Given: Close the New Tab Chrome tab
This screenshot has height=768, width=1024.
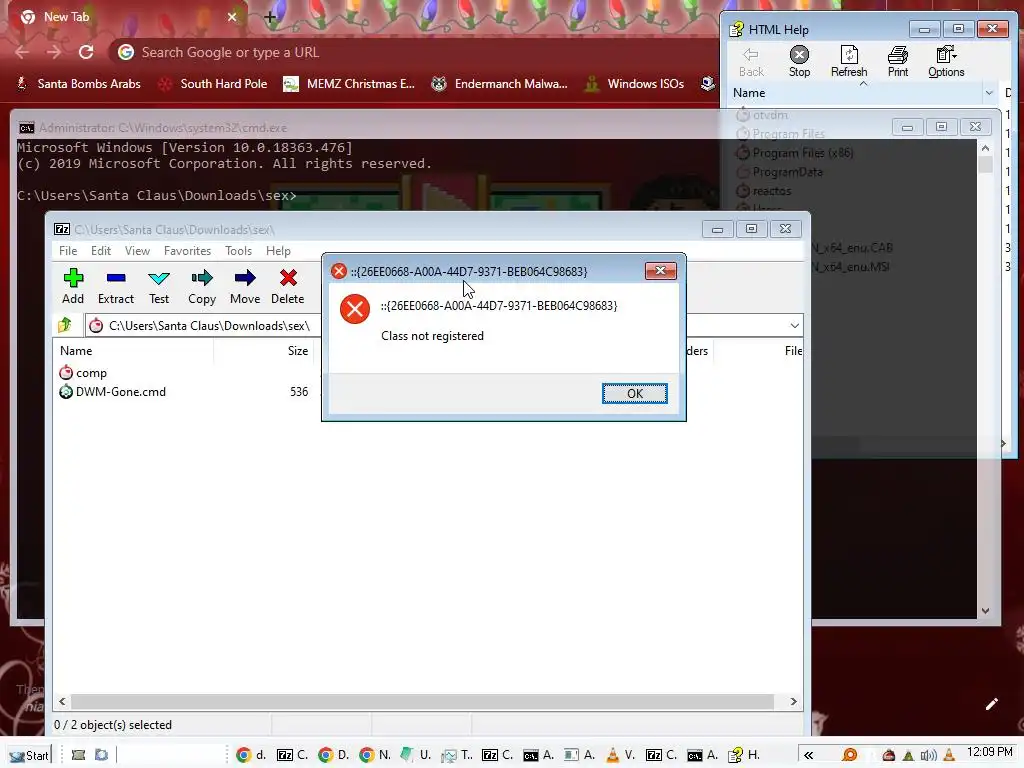Looking at the screenshot, I should click(232, 17).
